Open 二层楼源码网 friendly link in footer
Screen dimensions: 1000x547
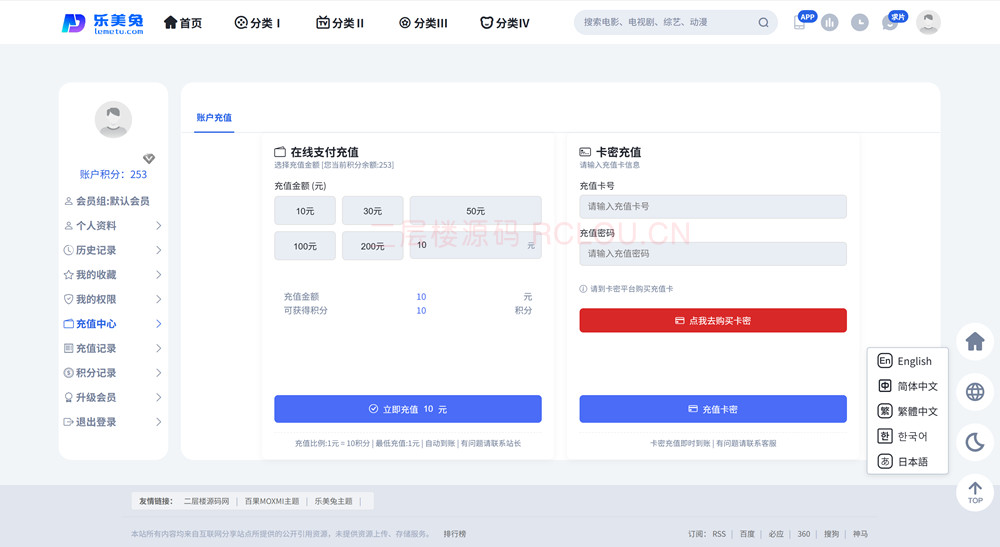click(206, 501)
